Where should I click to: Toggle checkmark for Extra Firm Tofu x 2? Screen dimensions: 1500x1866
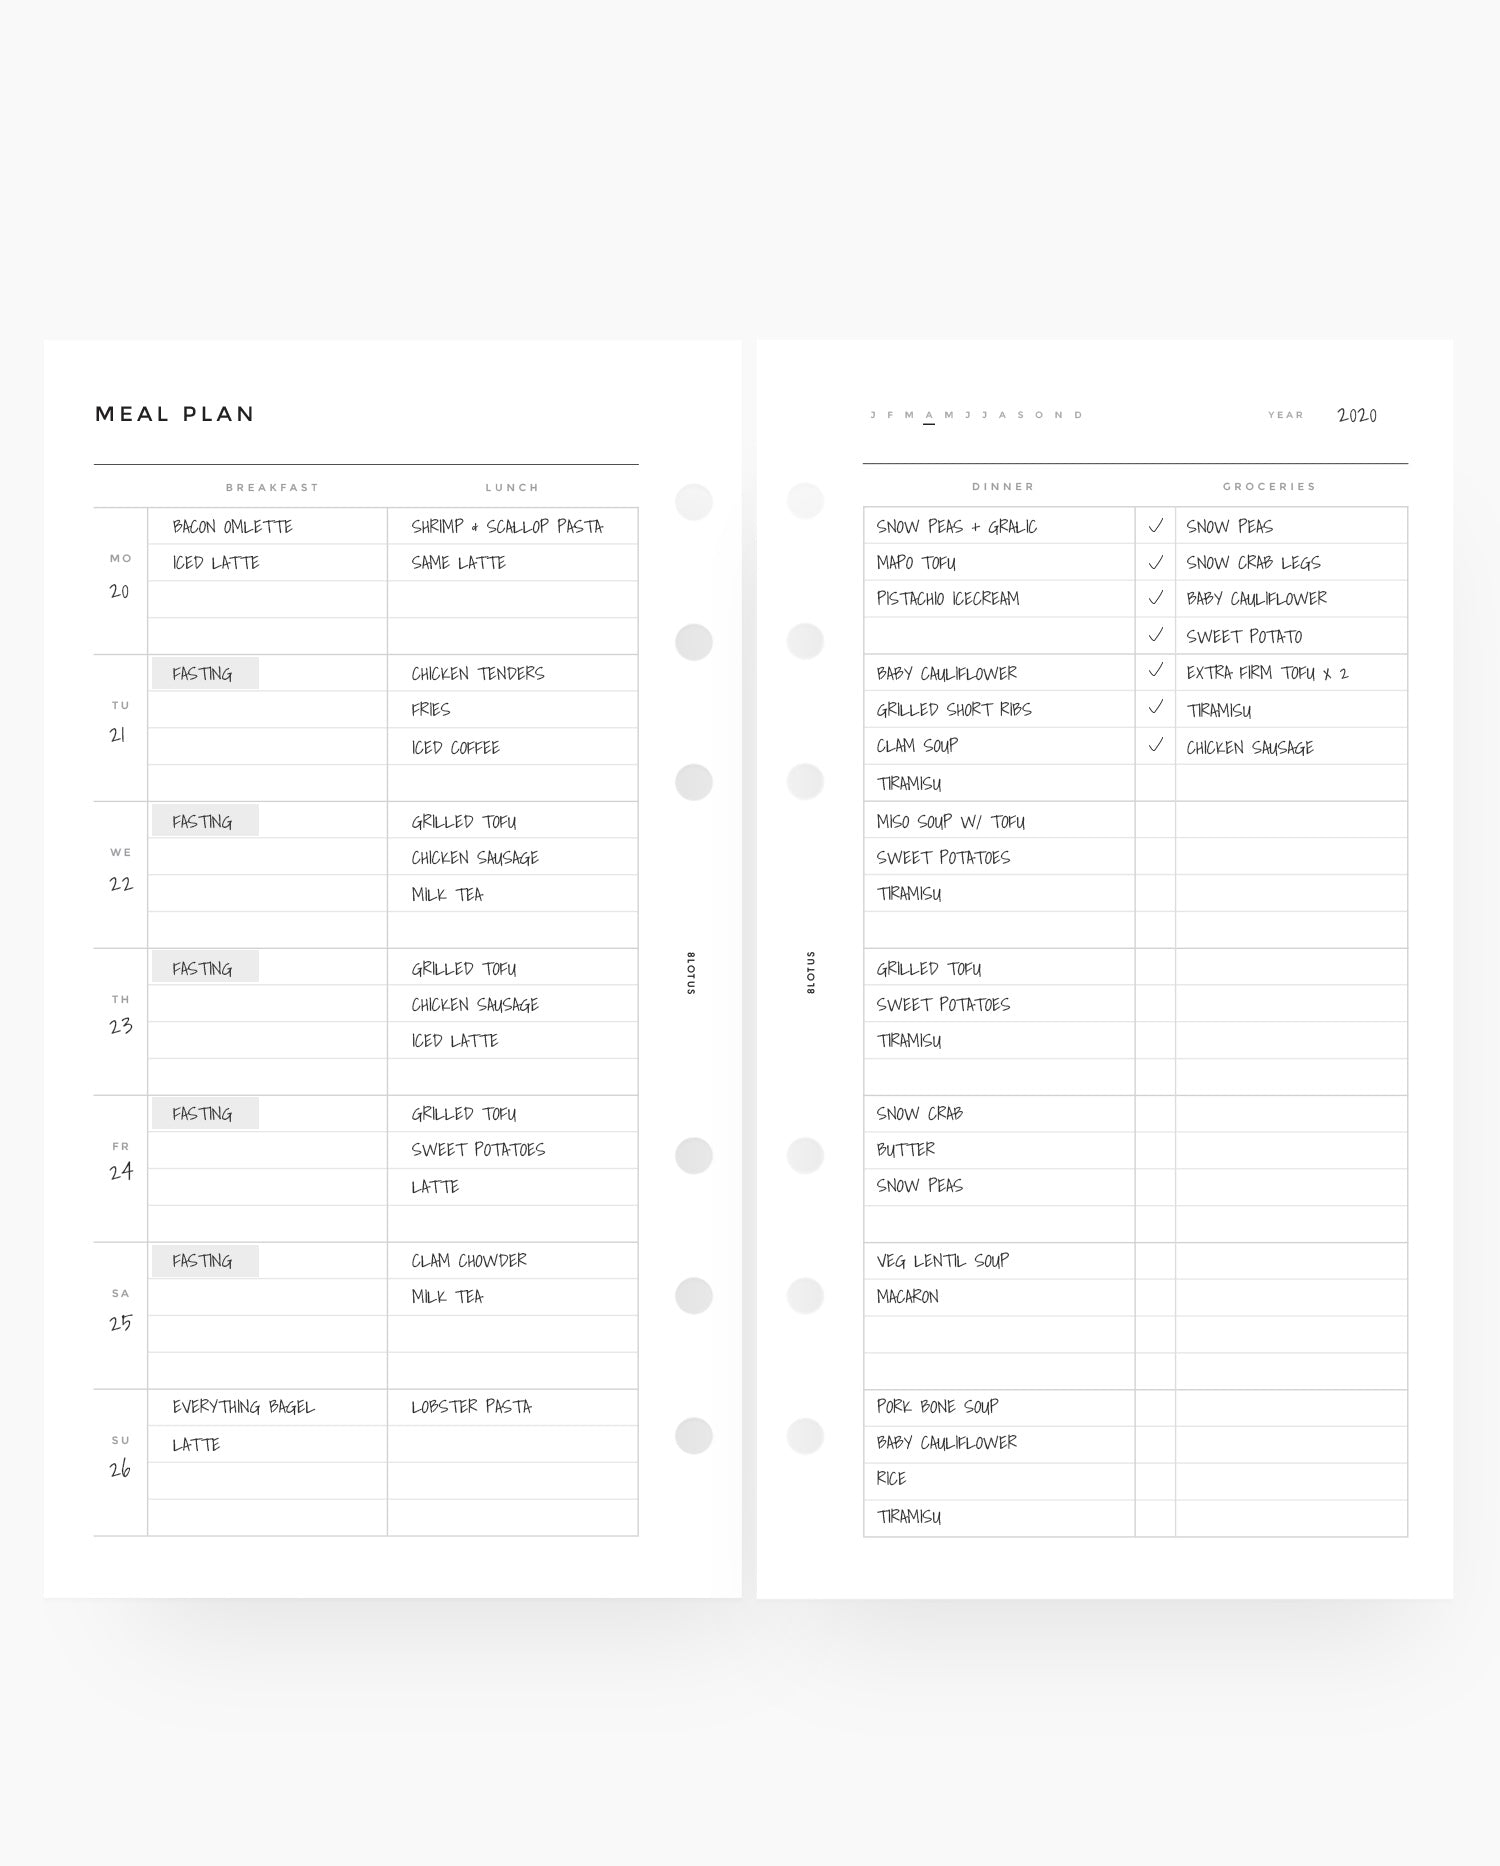tap(1155, 671)
